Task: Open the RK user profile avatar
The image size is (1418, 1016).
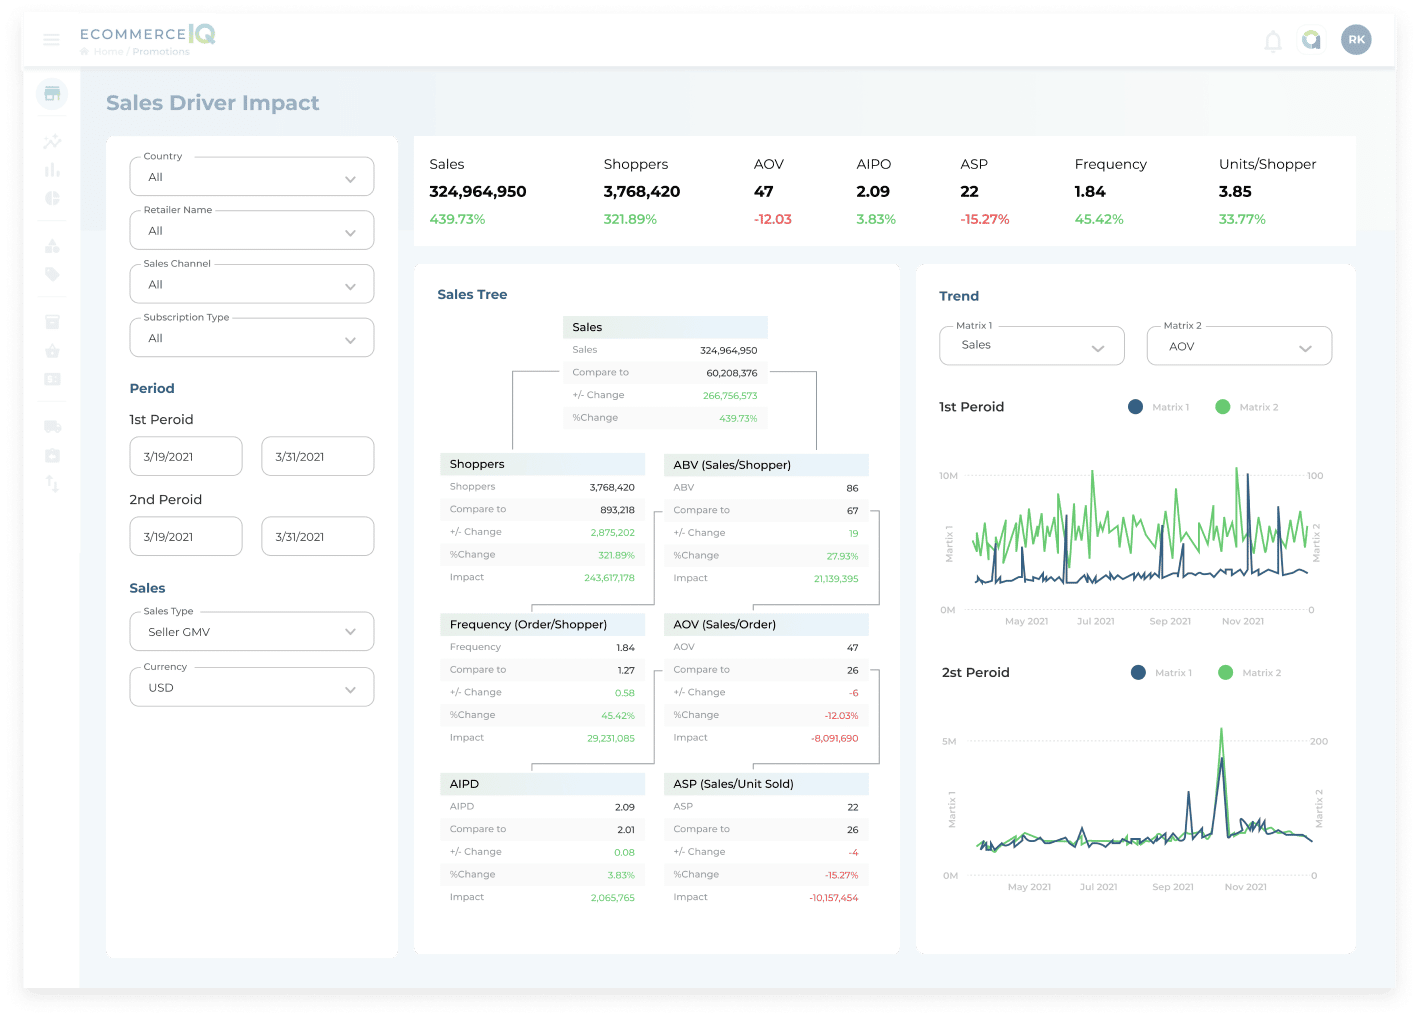Action: pyautogui.click(x=1356, y=40)
